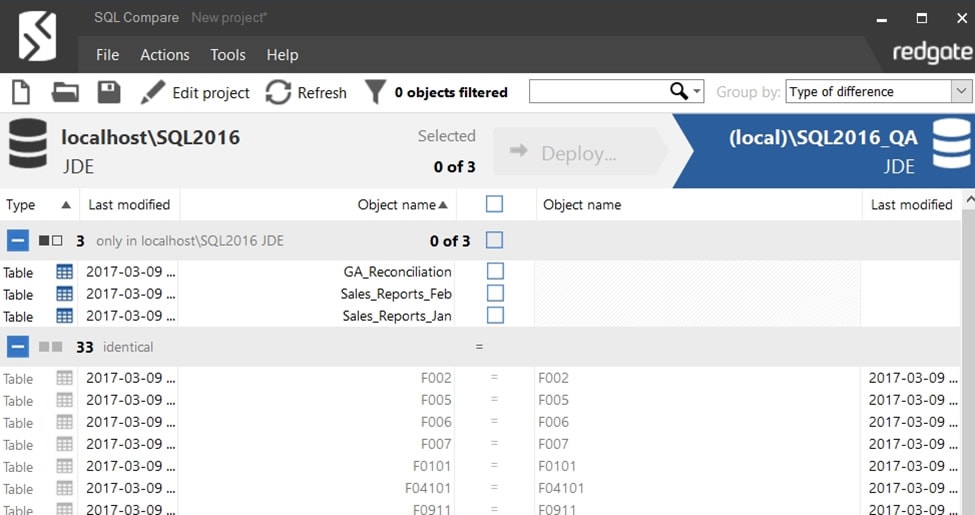The image size is (975, 515).
Task: Click the '(local)\SQL2016_QA' target server name
Action: click(x=823, y=137)
